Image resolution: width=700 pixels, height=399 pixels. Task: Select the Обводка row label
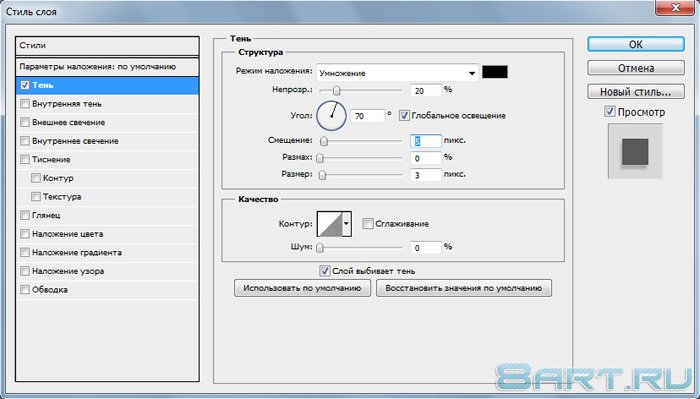[x=50, y=290]
